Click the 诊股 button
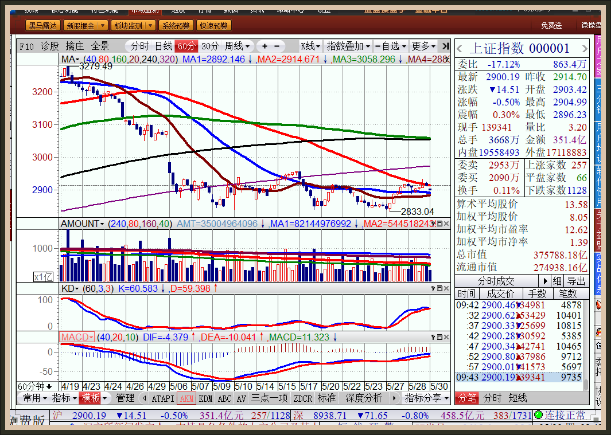Screen dimensions: 611x435 [49, 46]
